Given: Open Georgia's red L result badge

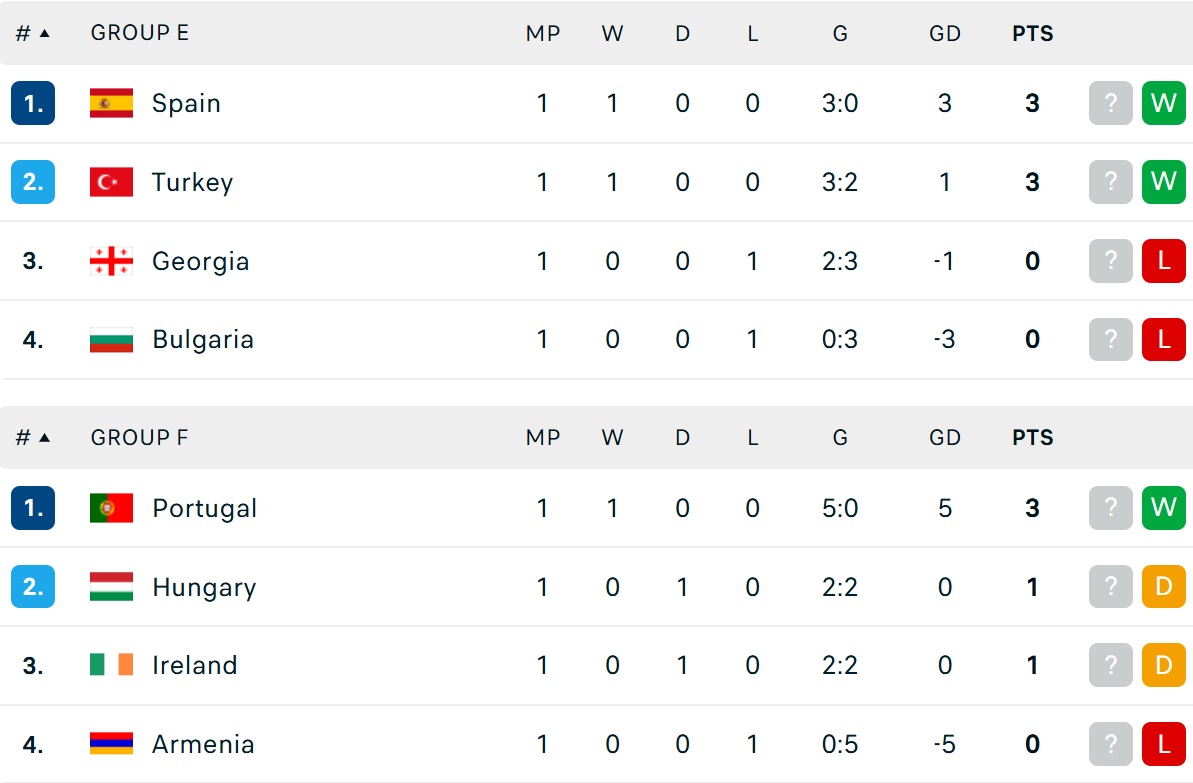Looking at the screenshot, I should click(1163, 261).
